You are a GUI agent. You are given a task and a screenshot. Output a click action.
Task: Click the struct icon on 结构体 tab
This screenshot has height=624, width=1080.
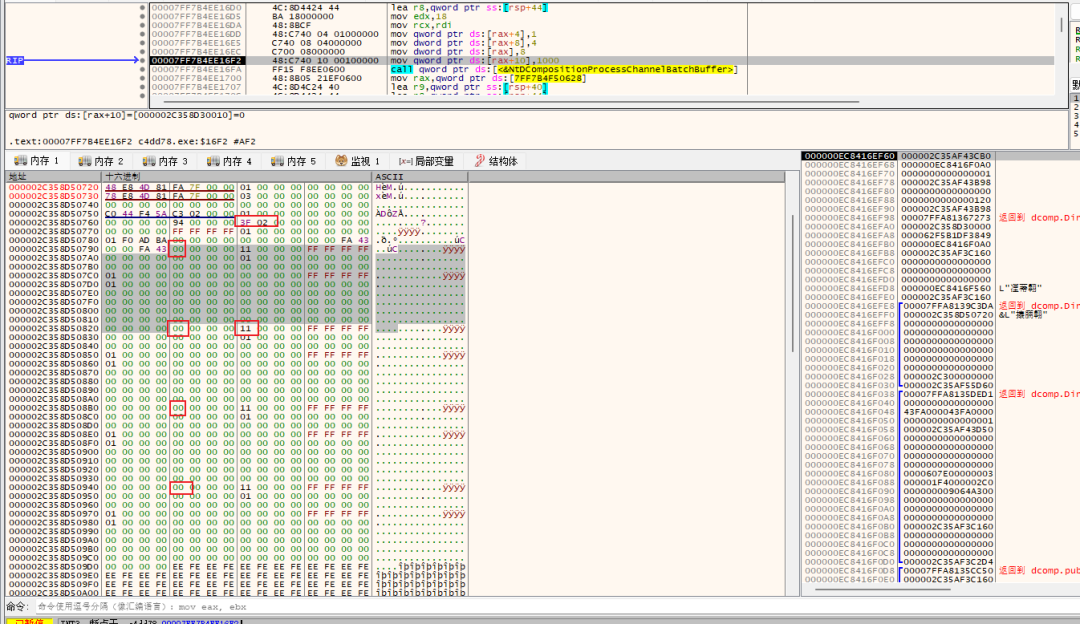pos(480,161)
